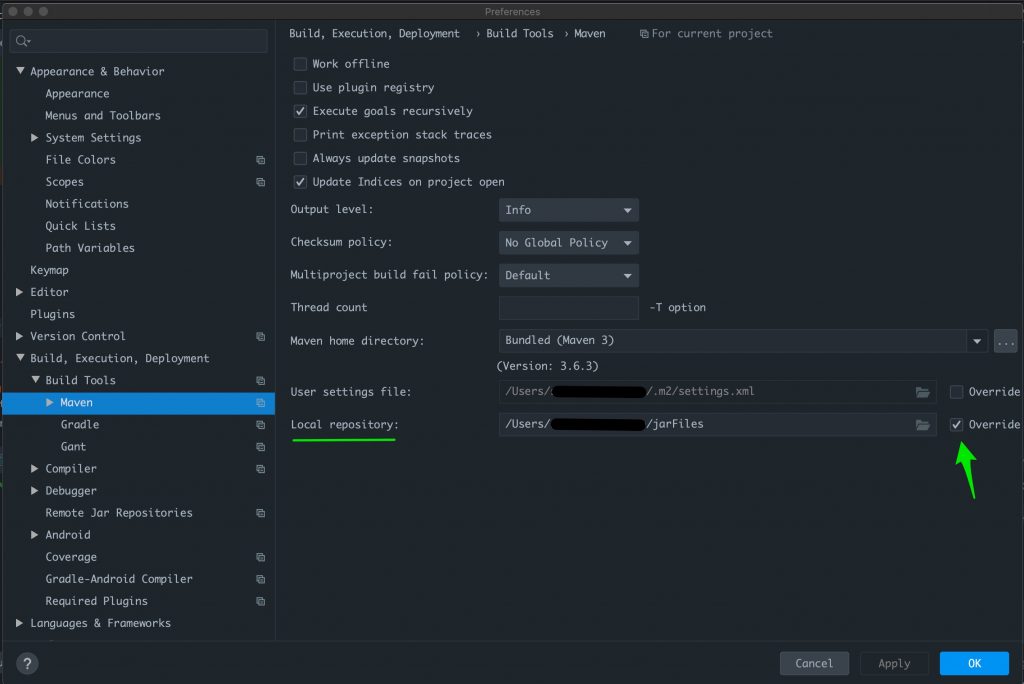Expand the Android node in the sidebar
This screenshot has height=684, width=1024.
[36, 534]
